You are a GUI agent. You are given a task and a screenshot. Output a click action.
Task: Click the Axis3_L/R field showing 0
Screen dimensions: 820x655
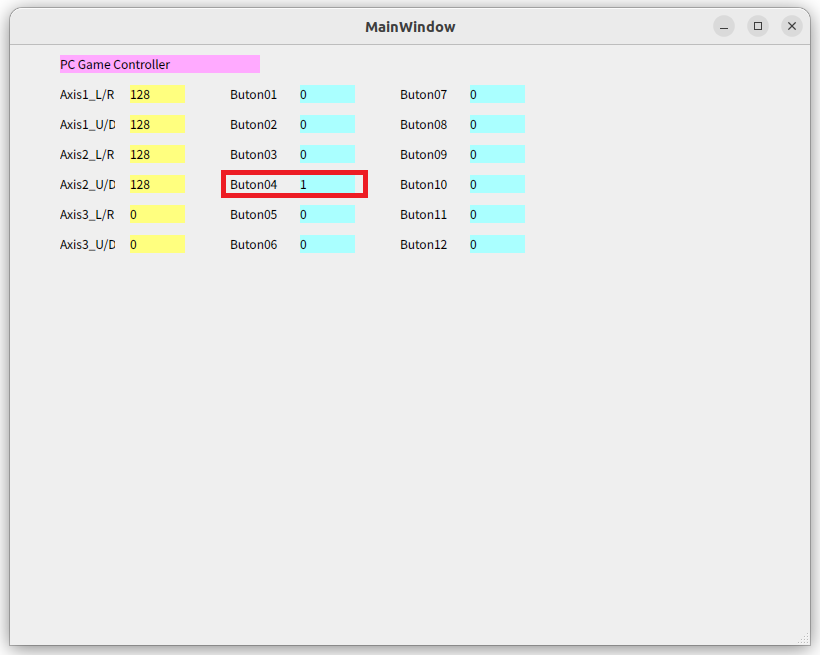(155, 214)
